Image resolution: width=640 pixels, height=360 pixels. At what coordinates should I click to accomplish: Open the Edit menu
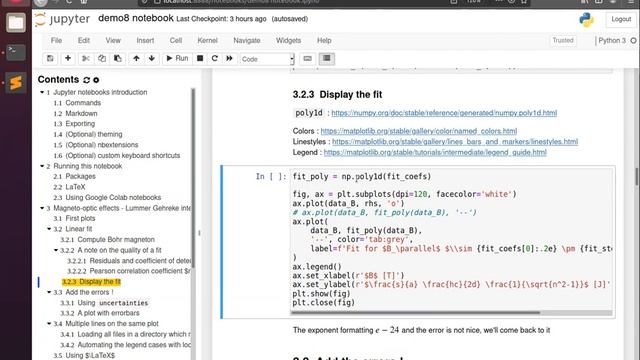click(x=84, y=40)
